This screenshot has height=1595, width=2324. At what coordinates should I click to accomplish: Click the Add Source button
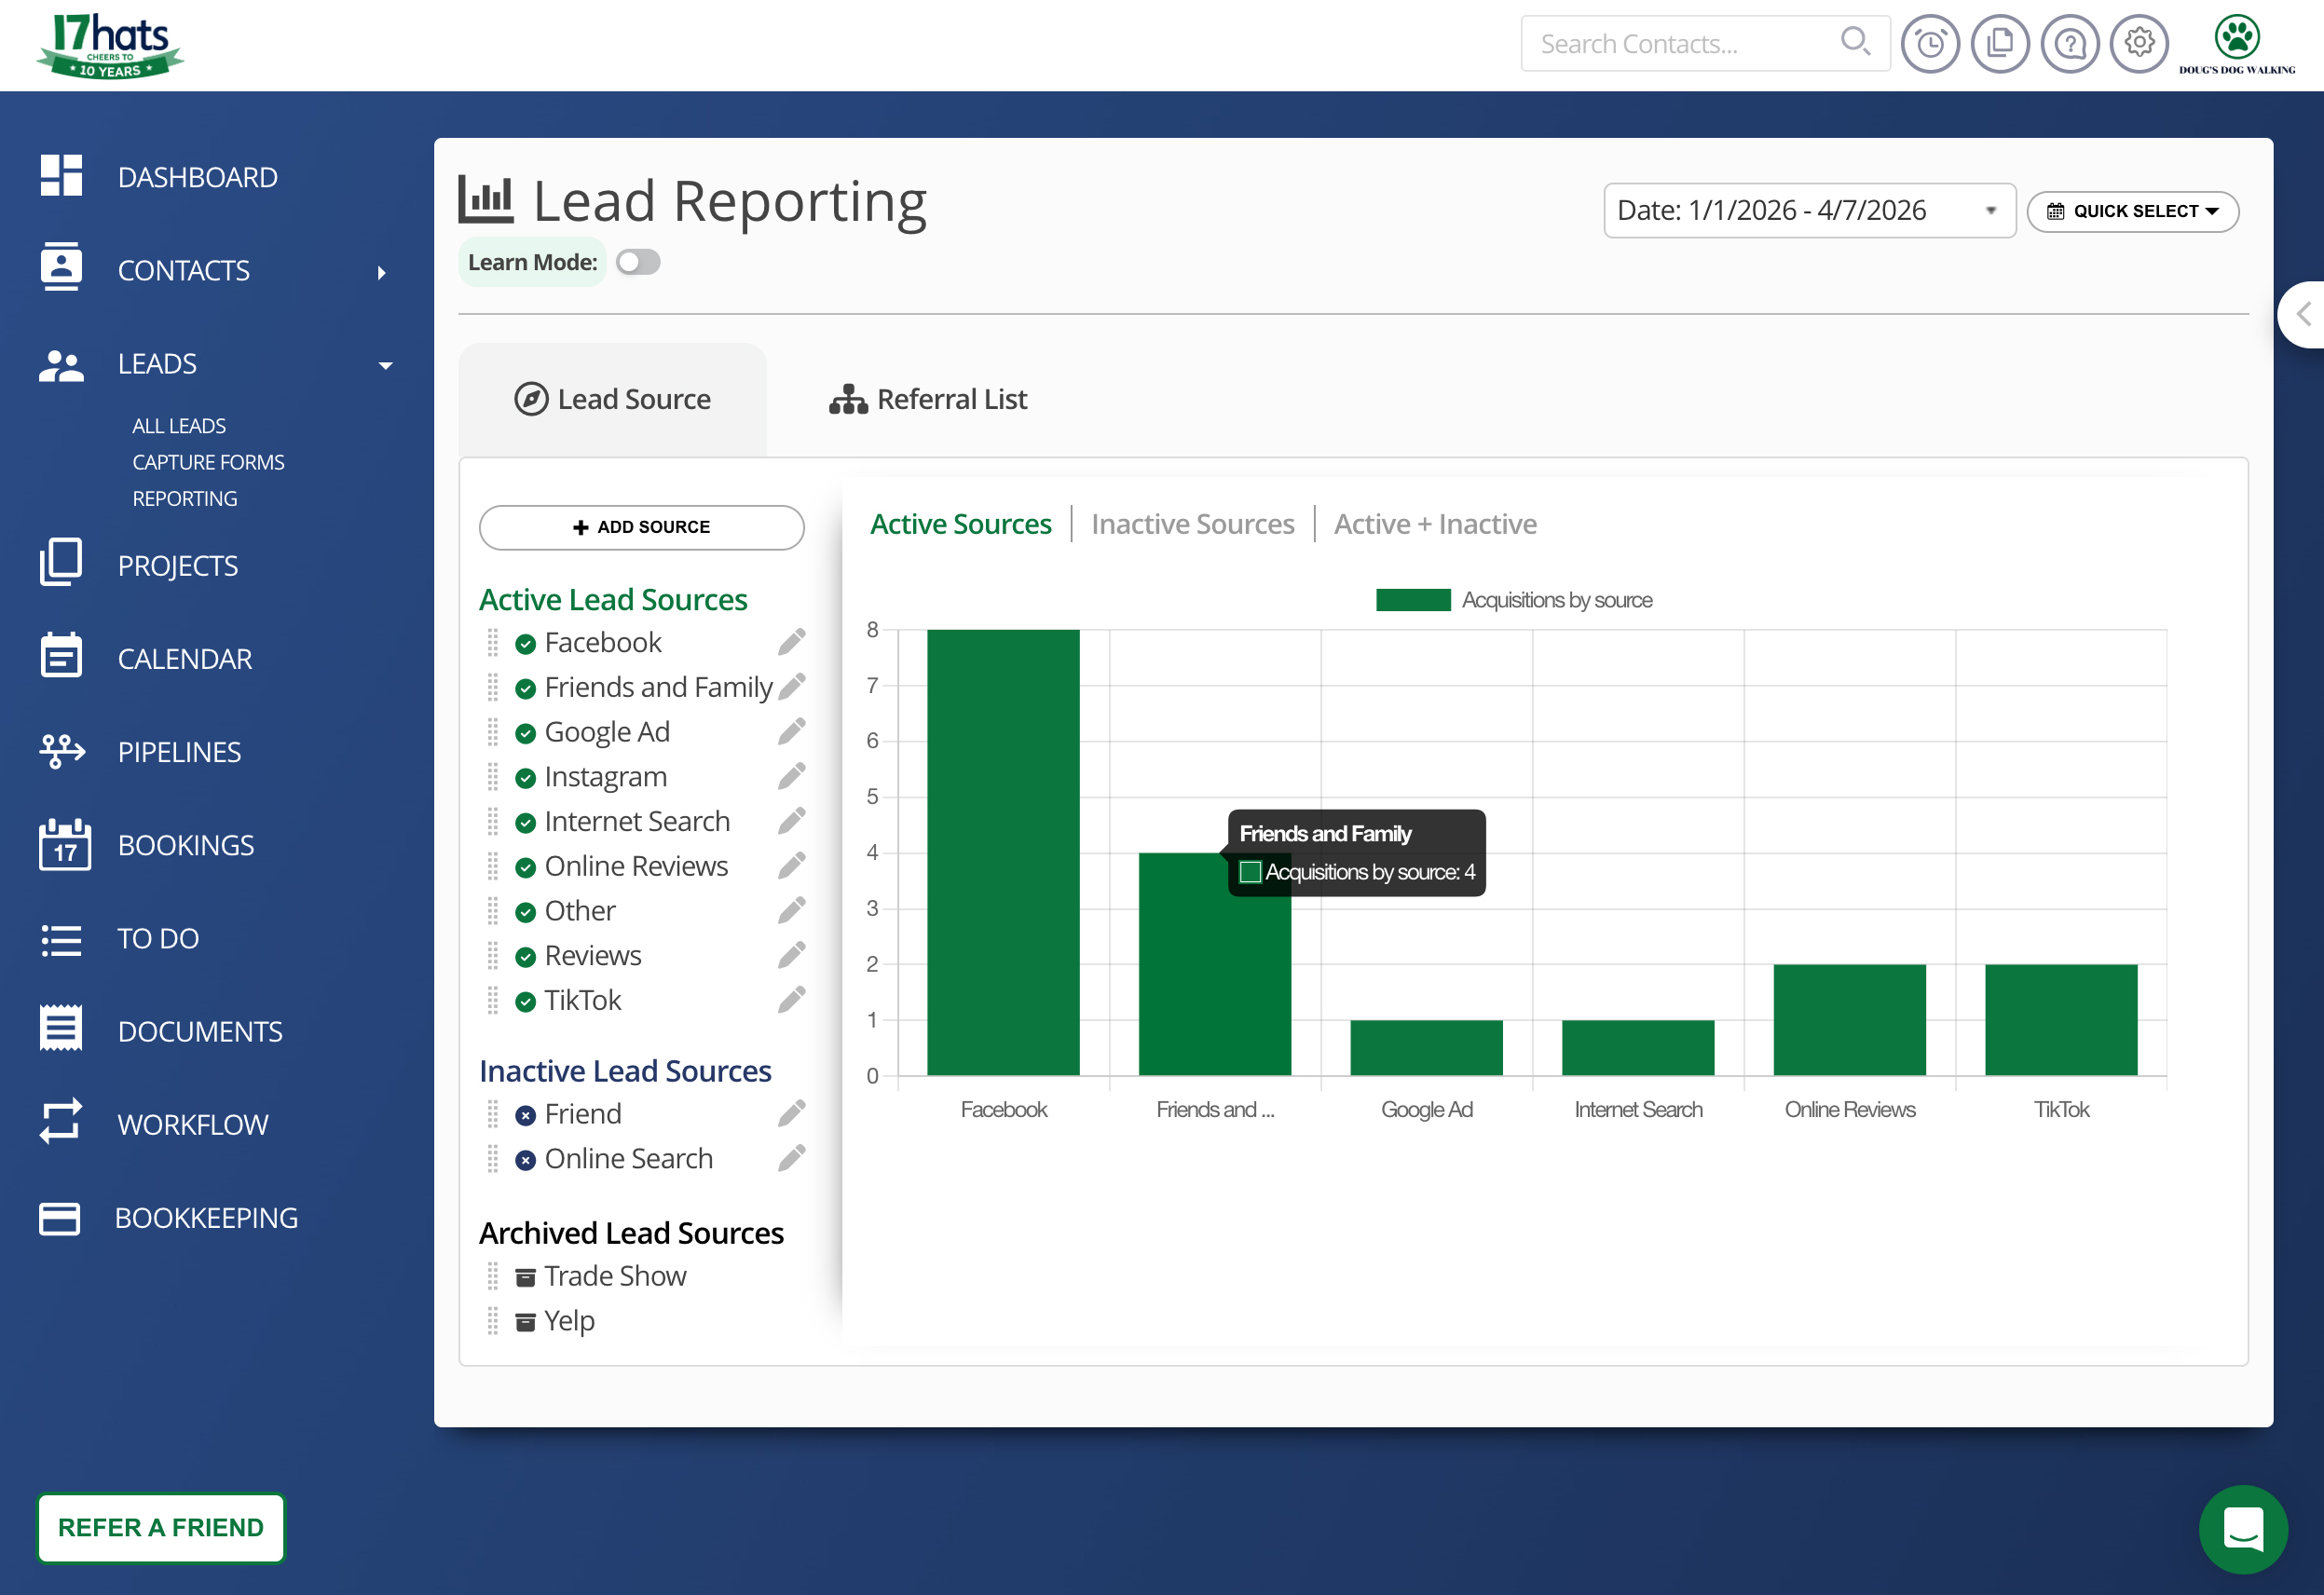(x=641, y=527)
